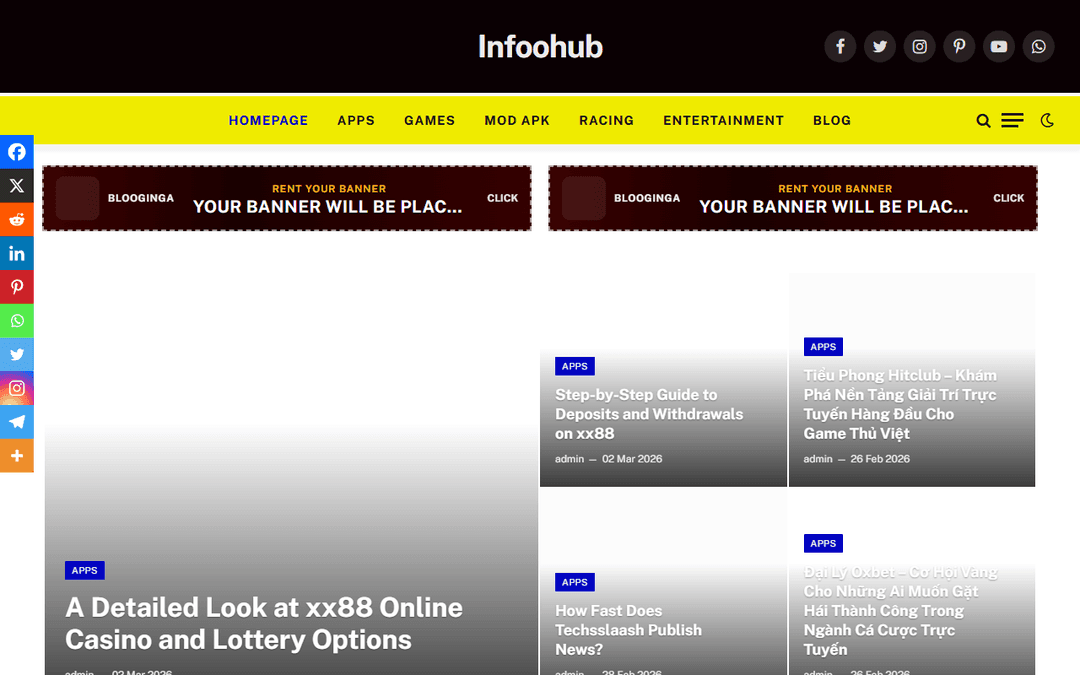Open the Apps menu item

click(356, 121)
